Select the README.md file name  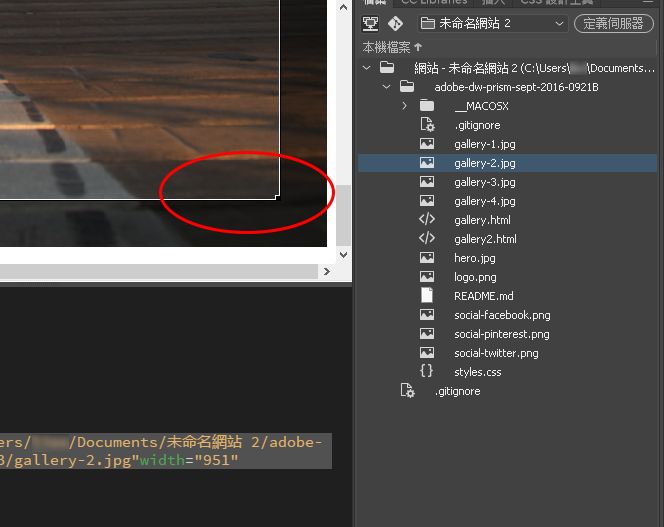[484, 296]
